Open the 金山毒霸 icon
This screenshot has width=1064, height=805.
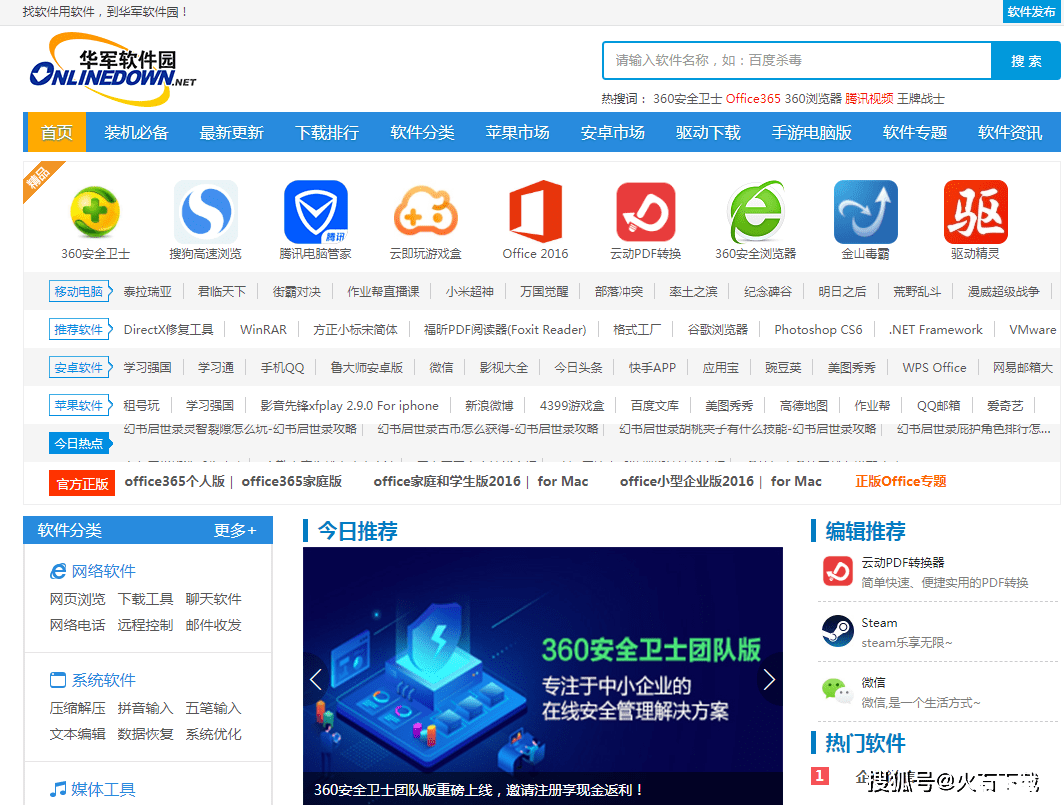[865, 212]
